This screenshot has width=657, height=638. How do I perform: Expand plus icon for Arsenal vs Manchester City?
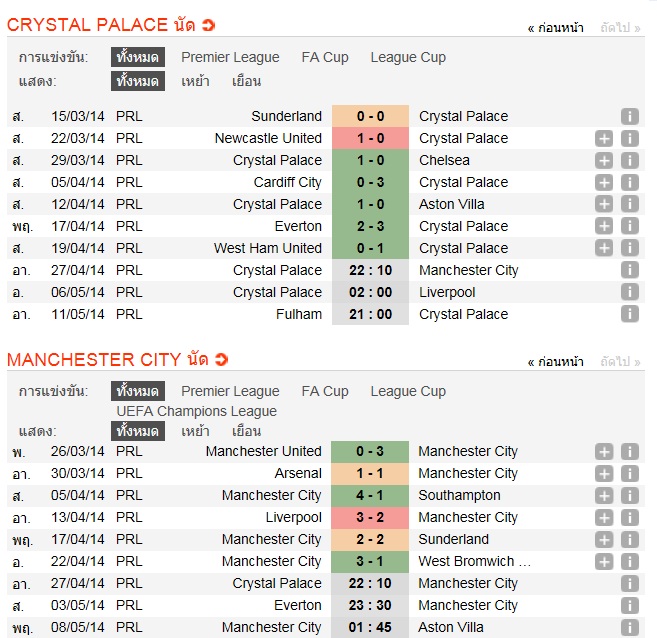click(604, 473)
